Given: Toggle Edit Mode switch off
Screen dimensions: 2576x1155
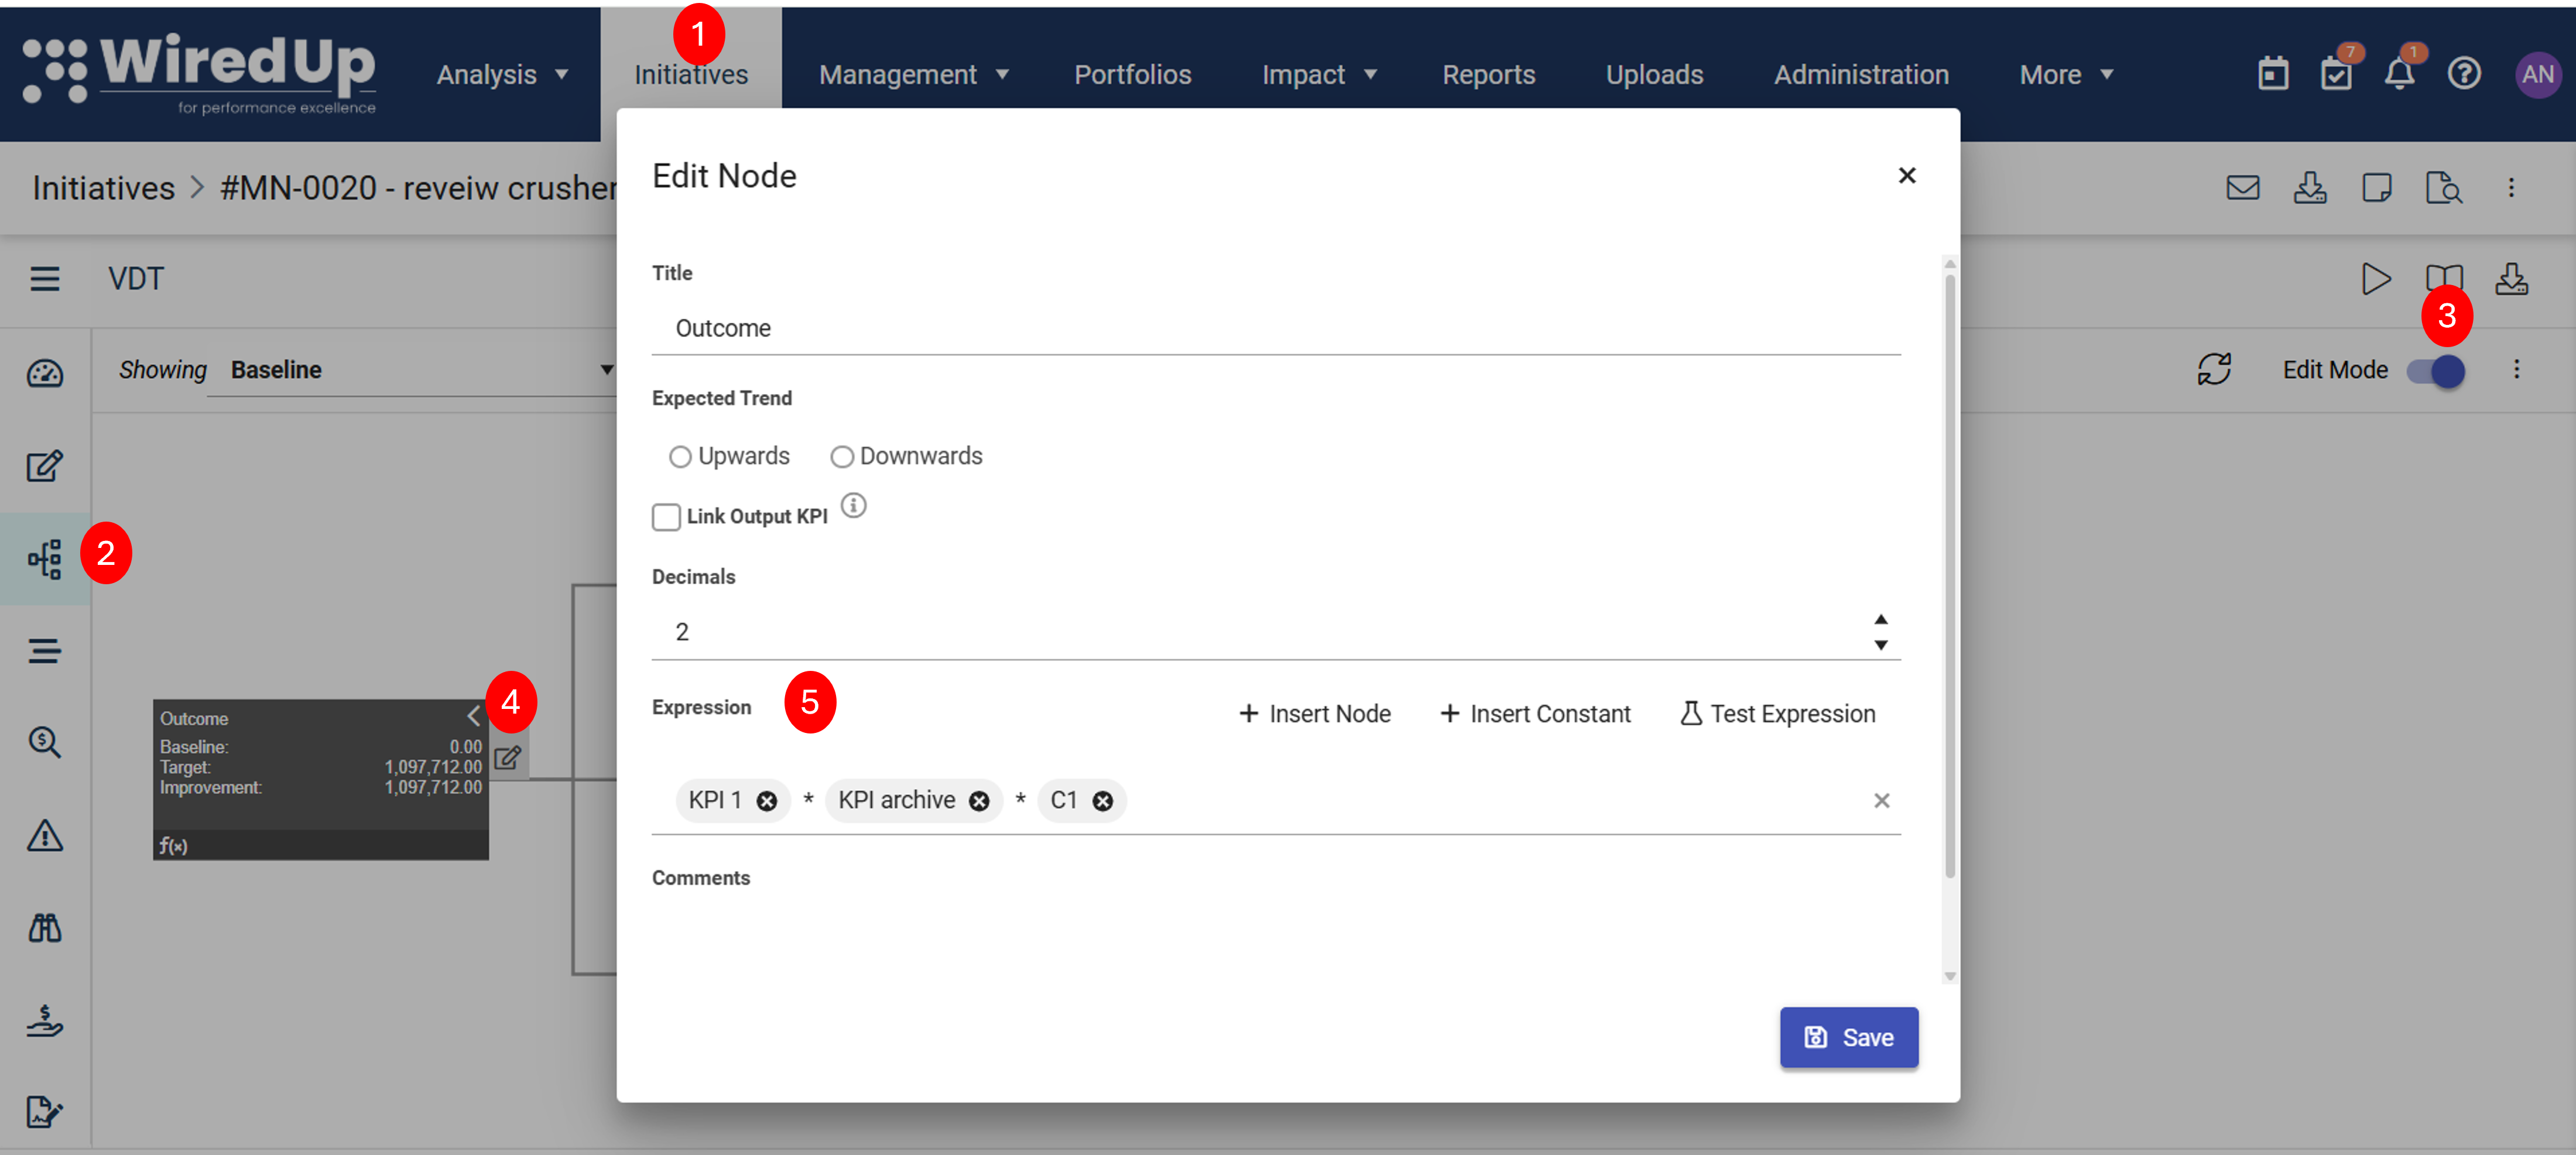Looking at the screenshot, I should coord(2437,371).
